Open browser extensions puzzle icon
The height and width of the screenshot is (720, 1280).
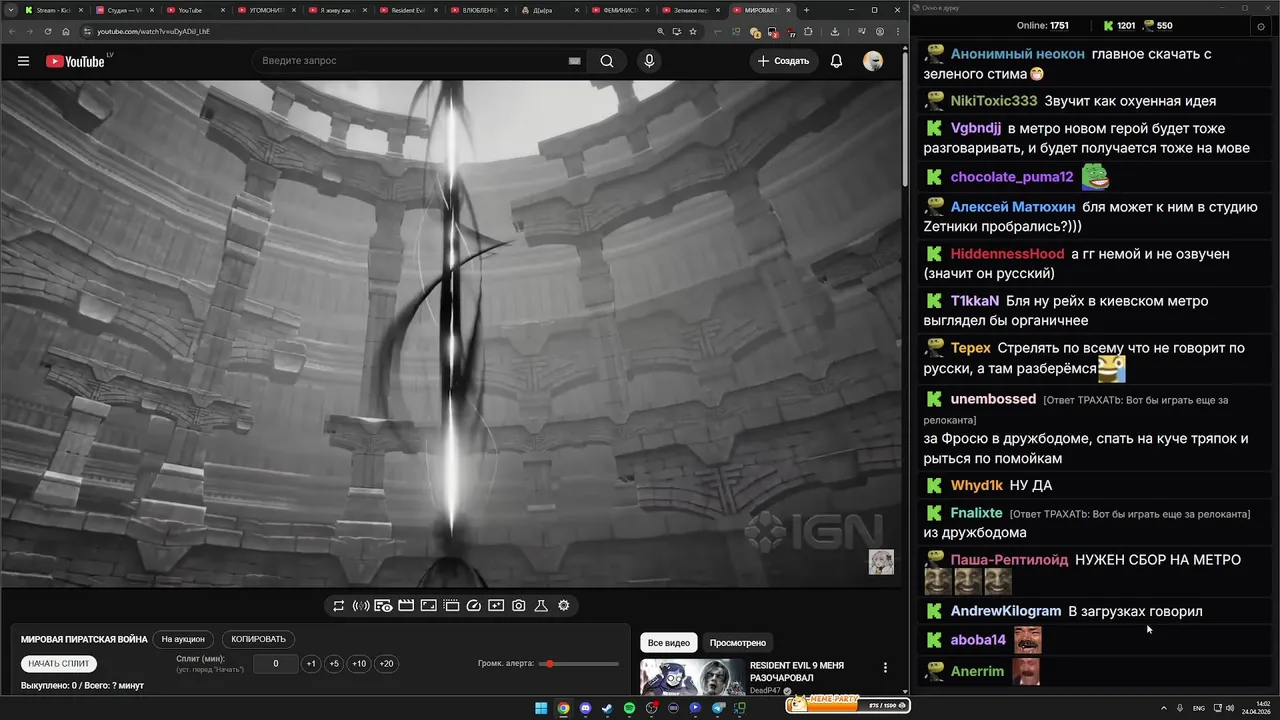809,31
